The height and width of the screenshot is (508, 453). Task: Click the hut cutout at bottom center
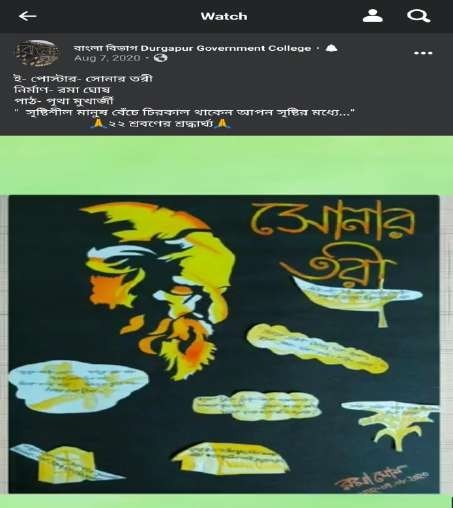230,458
